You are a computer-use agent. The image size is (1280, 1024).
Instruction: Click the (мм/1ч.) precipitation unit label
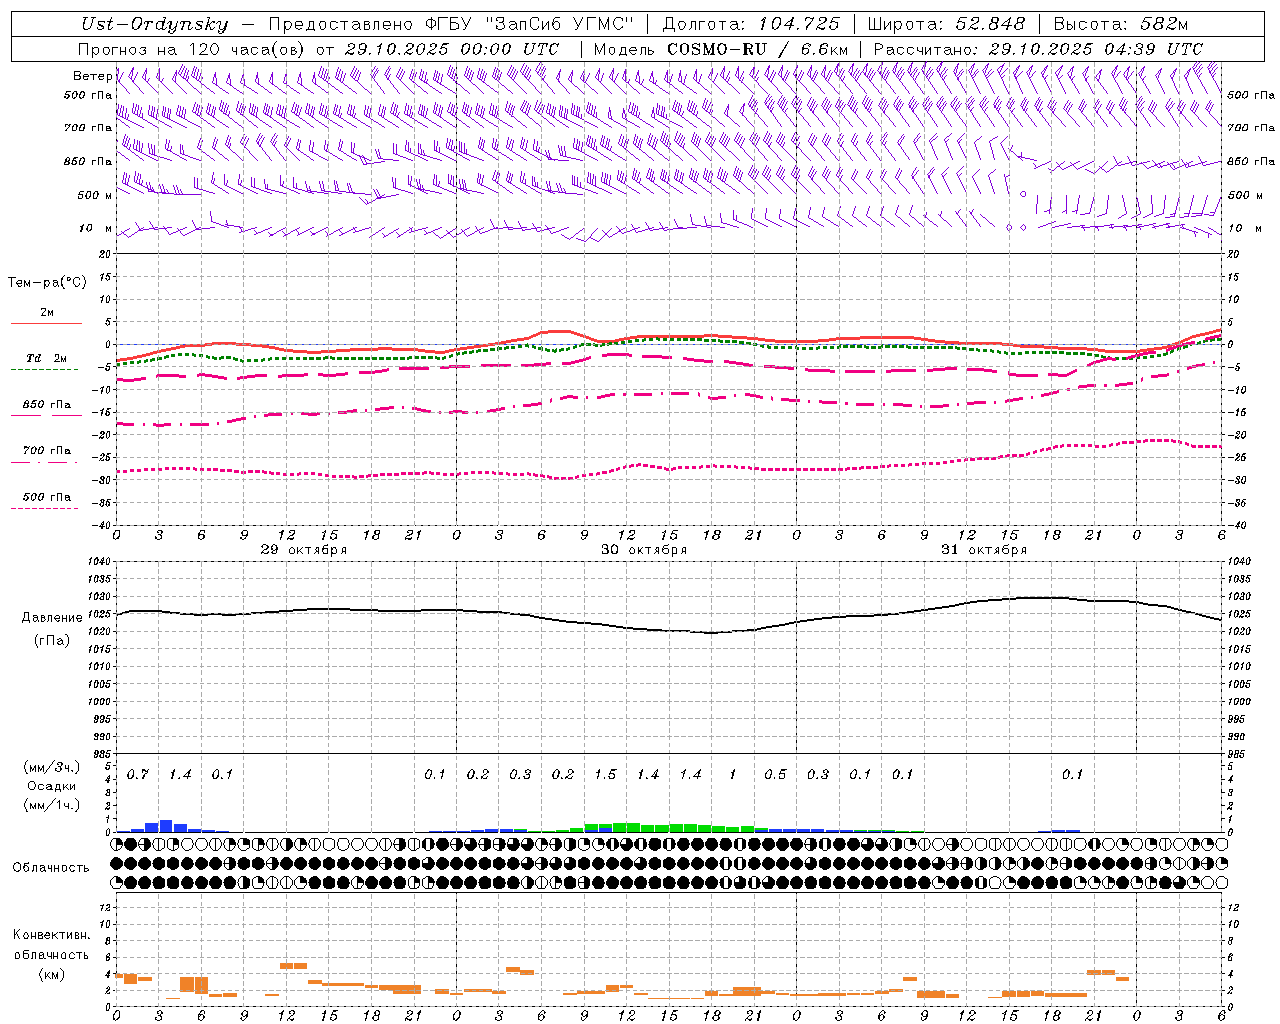pos(51,805)
